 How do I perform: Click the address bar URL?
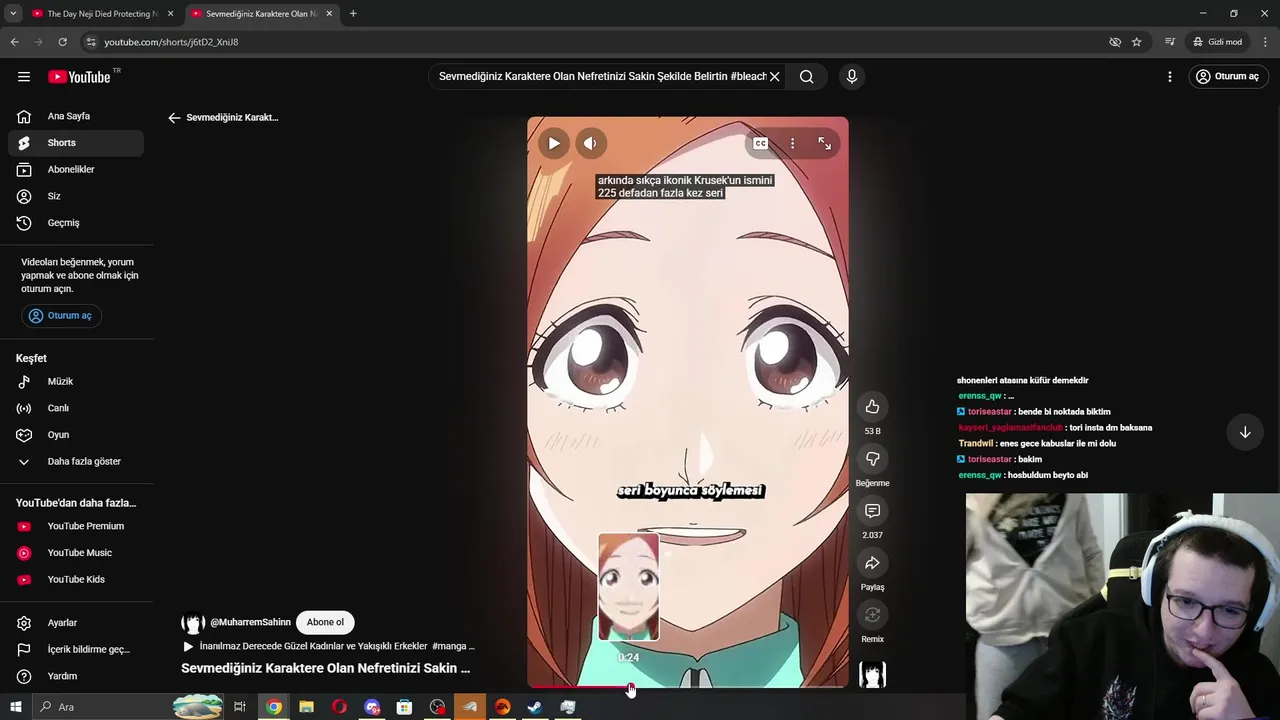(x=171, y=42)
